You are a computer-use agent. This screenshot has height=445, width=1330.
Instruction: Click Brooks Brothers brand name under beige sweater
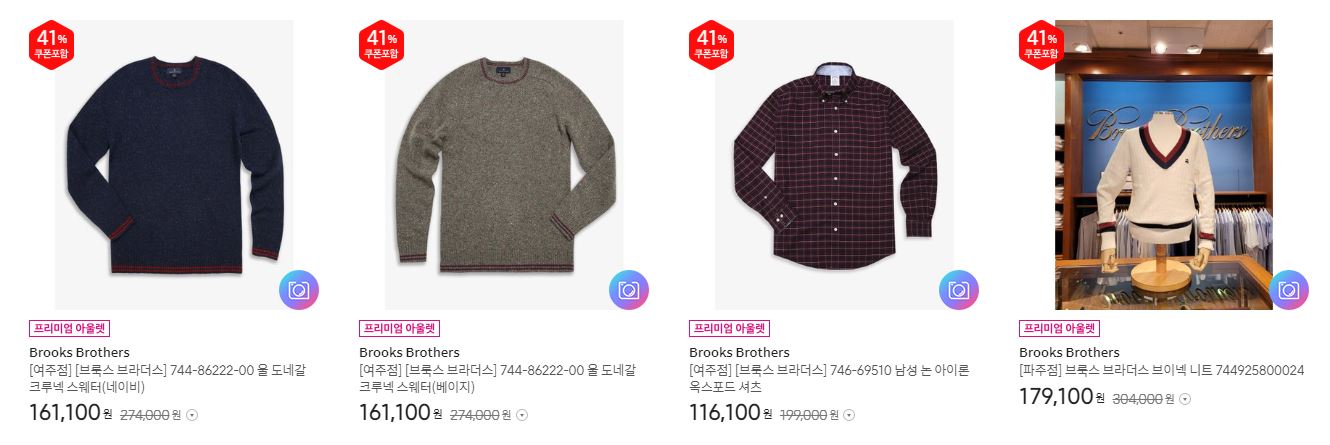coord(409,353)
